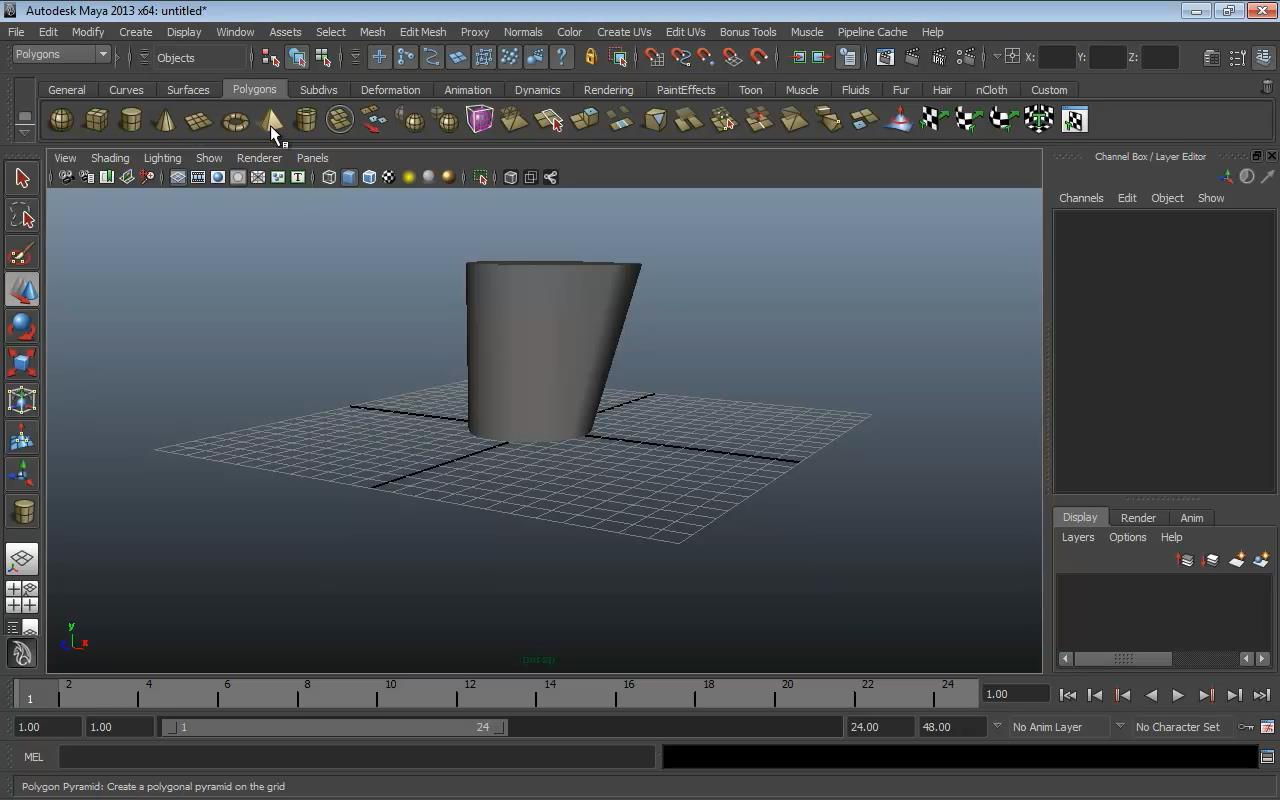Select the Paint Selection tool
This screenshot has width=1280, height=800.
(22, 253)
